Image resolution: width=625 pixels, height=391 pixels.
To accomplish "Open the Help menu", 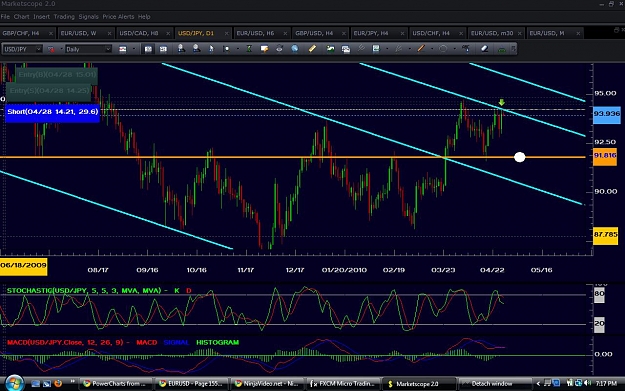I will (x=144, y=17).
